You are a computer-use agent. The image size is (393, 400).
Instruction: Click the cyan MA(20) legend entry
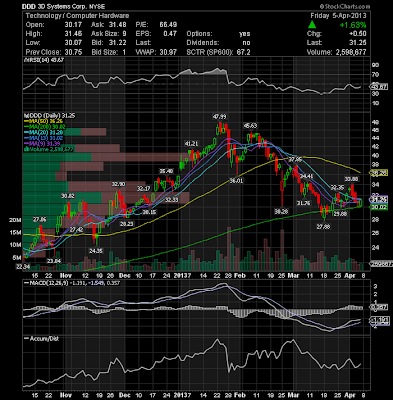43,132
